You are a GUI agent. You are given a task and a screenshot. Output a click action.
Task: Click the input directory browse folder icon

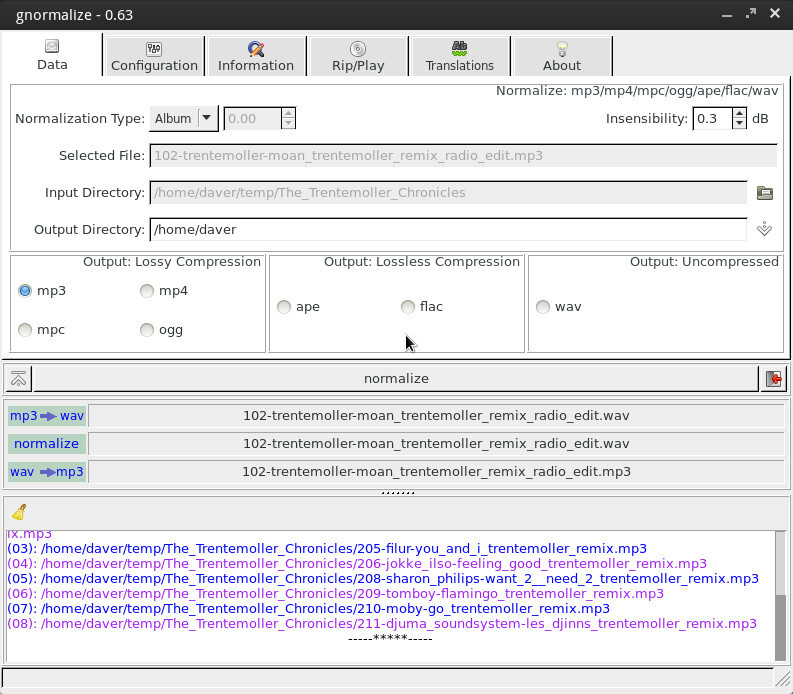pos(765,193)
